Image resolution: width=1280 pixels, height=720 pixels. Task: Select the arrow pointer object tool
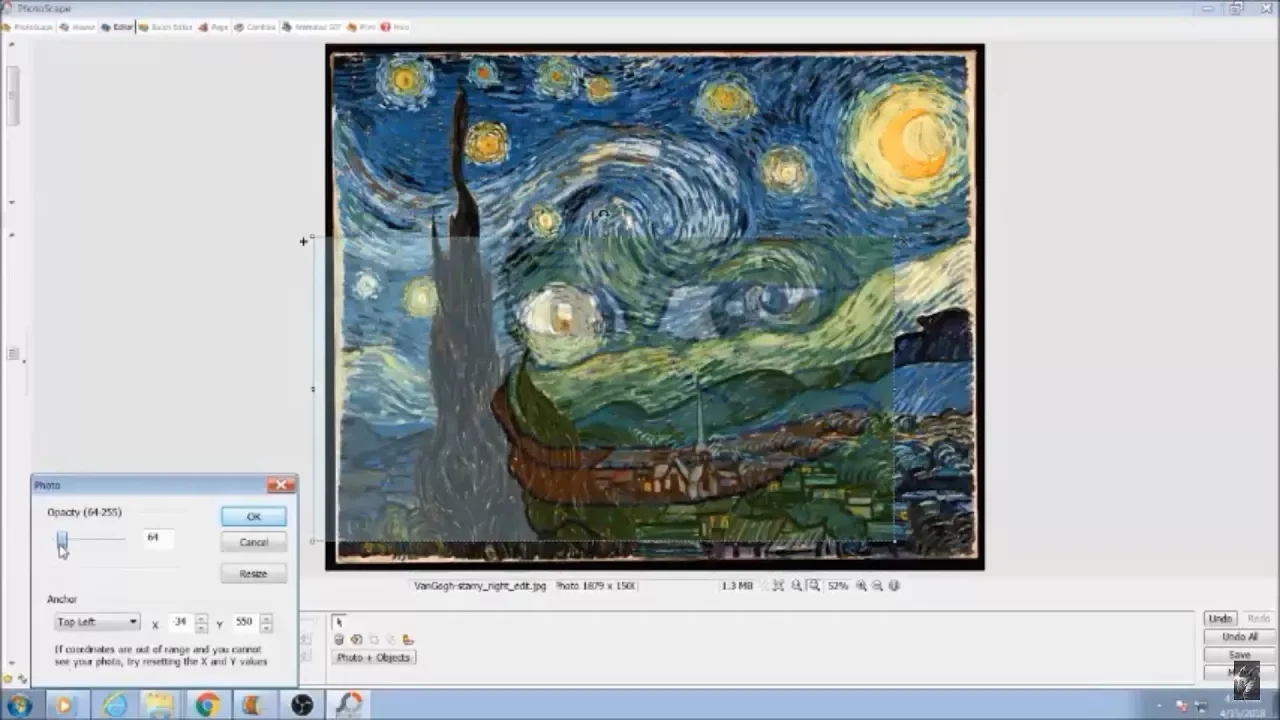(339, 622)
